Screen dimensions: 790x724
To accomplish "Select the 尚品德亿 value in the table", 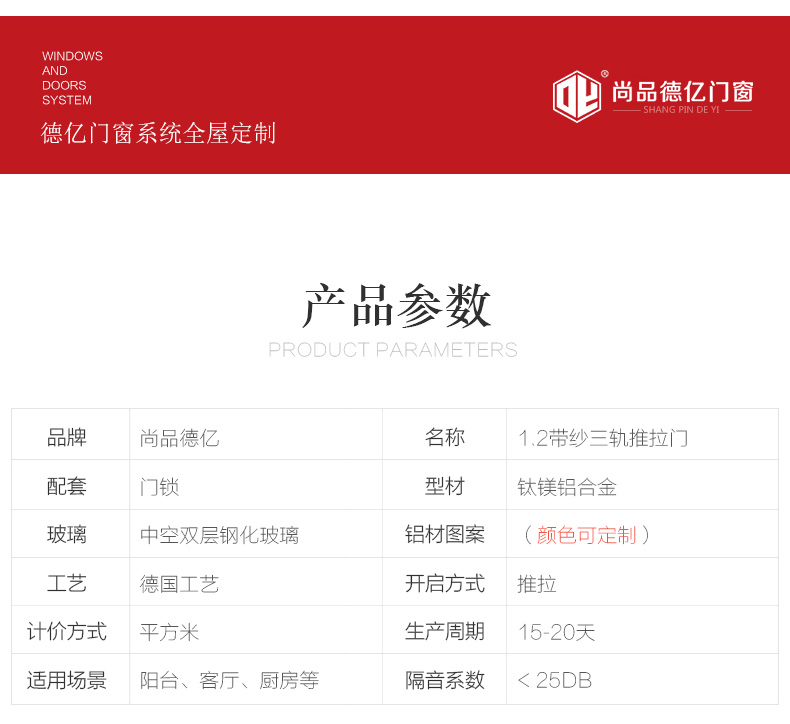I will coord(180,438).
